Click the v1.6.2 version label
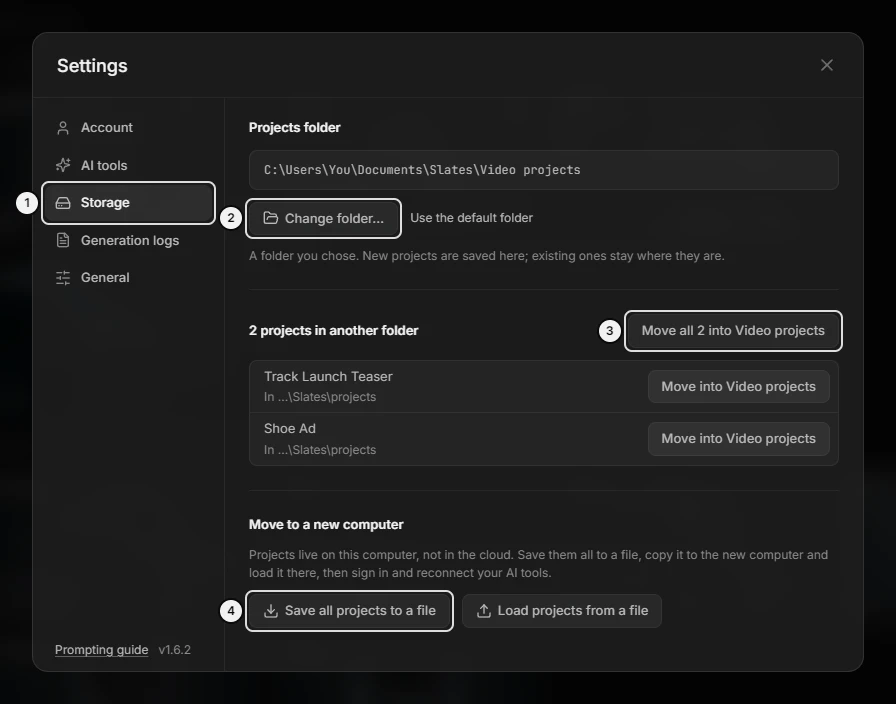Screen dimensions: 896x704 [x=175, y=650]
